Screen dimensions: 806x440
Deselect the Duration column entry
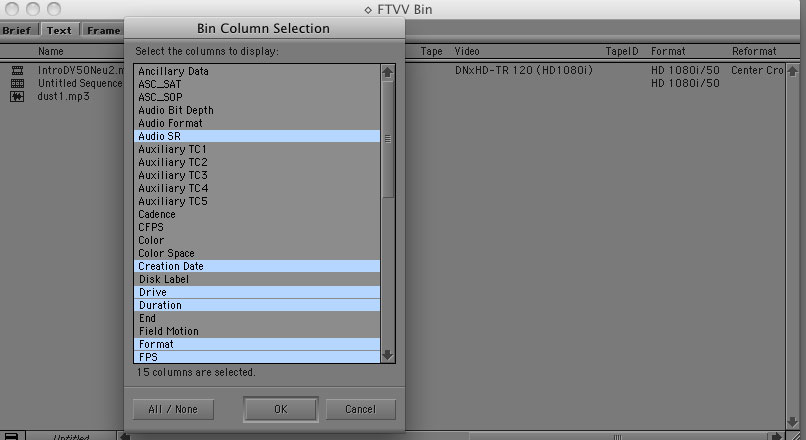point(258,305)
